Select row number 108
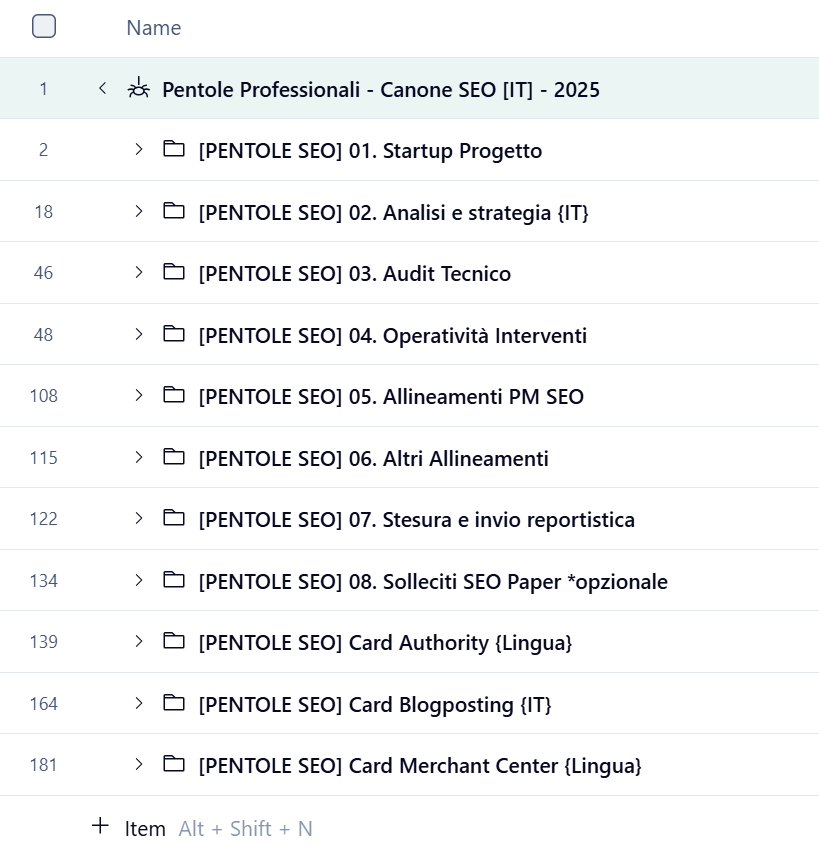The width and height of the screenshot is (819, 847). [43, 396]
